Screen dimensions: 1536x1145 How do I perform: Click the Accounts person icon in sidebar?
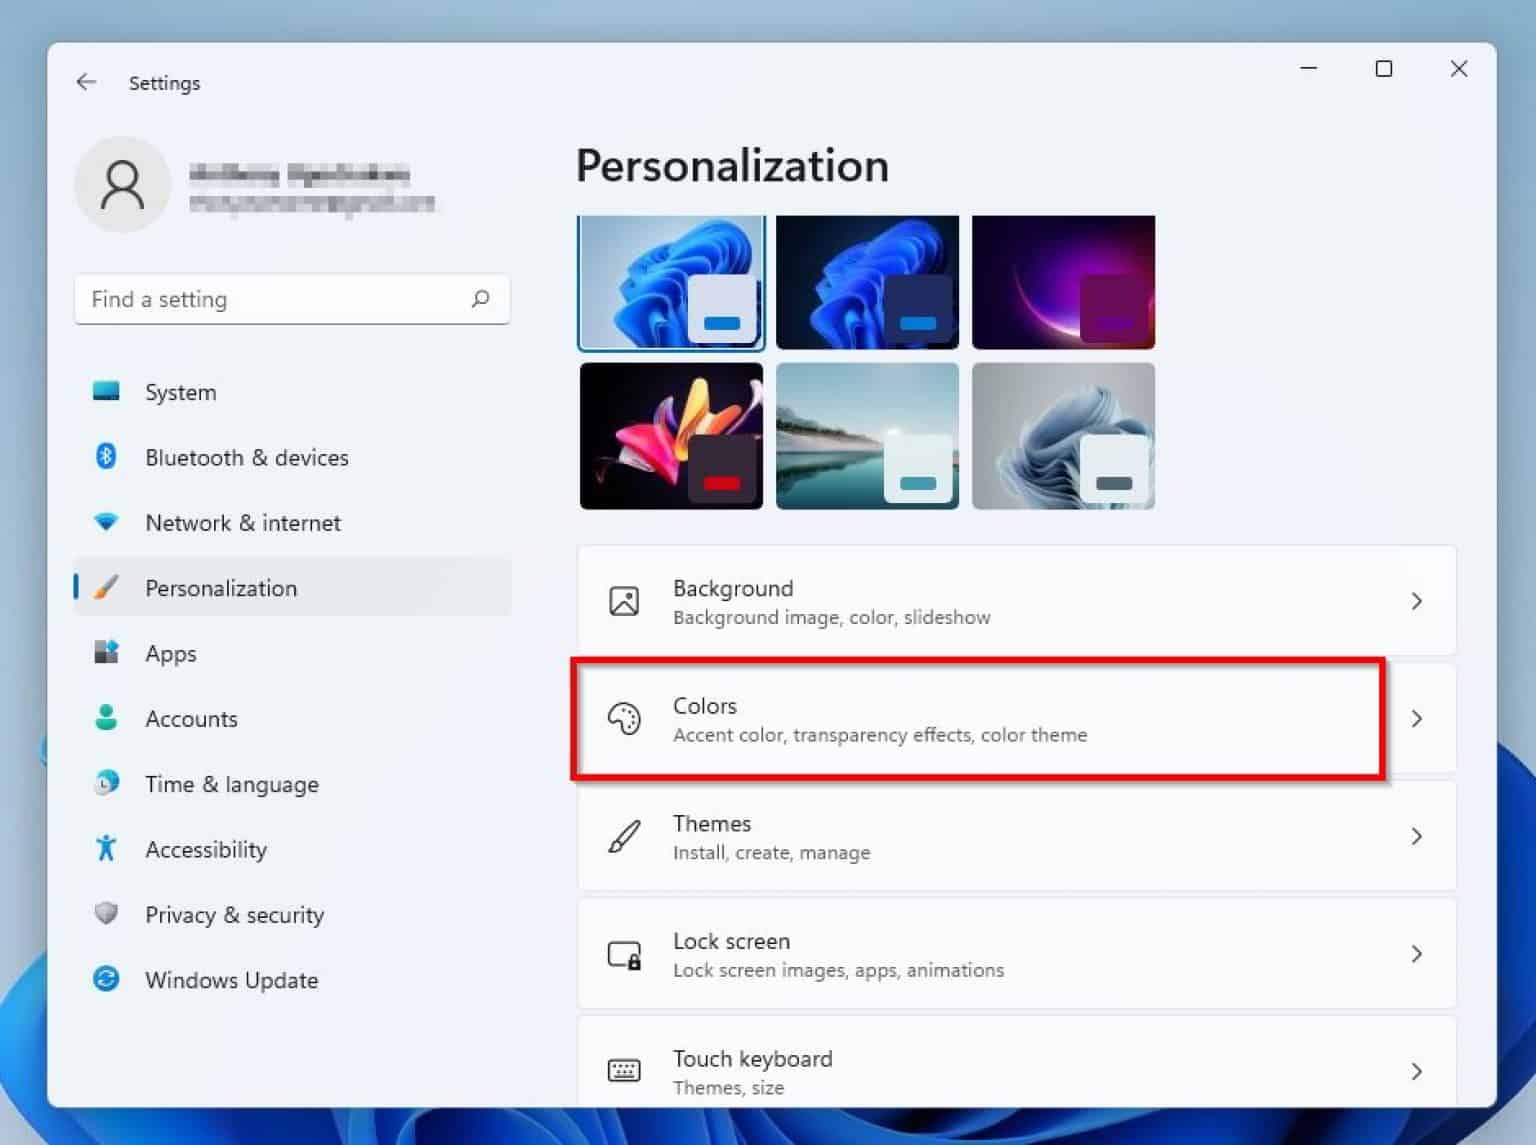tap(106, 717)
